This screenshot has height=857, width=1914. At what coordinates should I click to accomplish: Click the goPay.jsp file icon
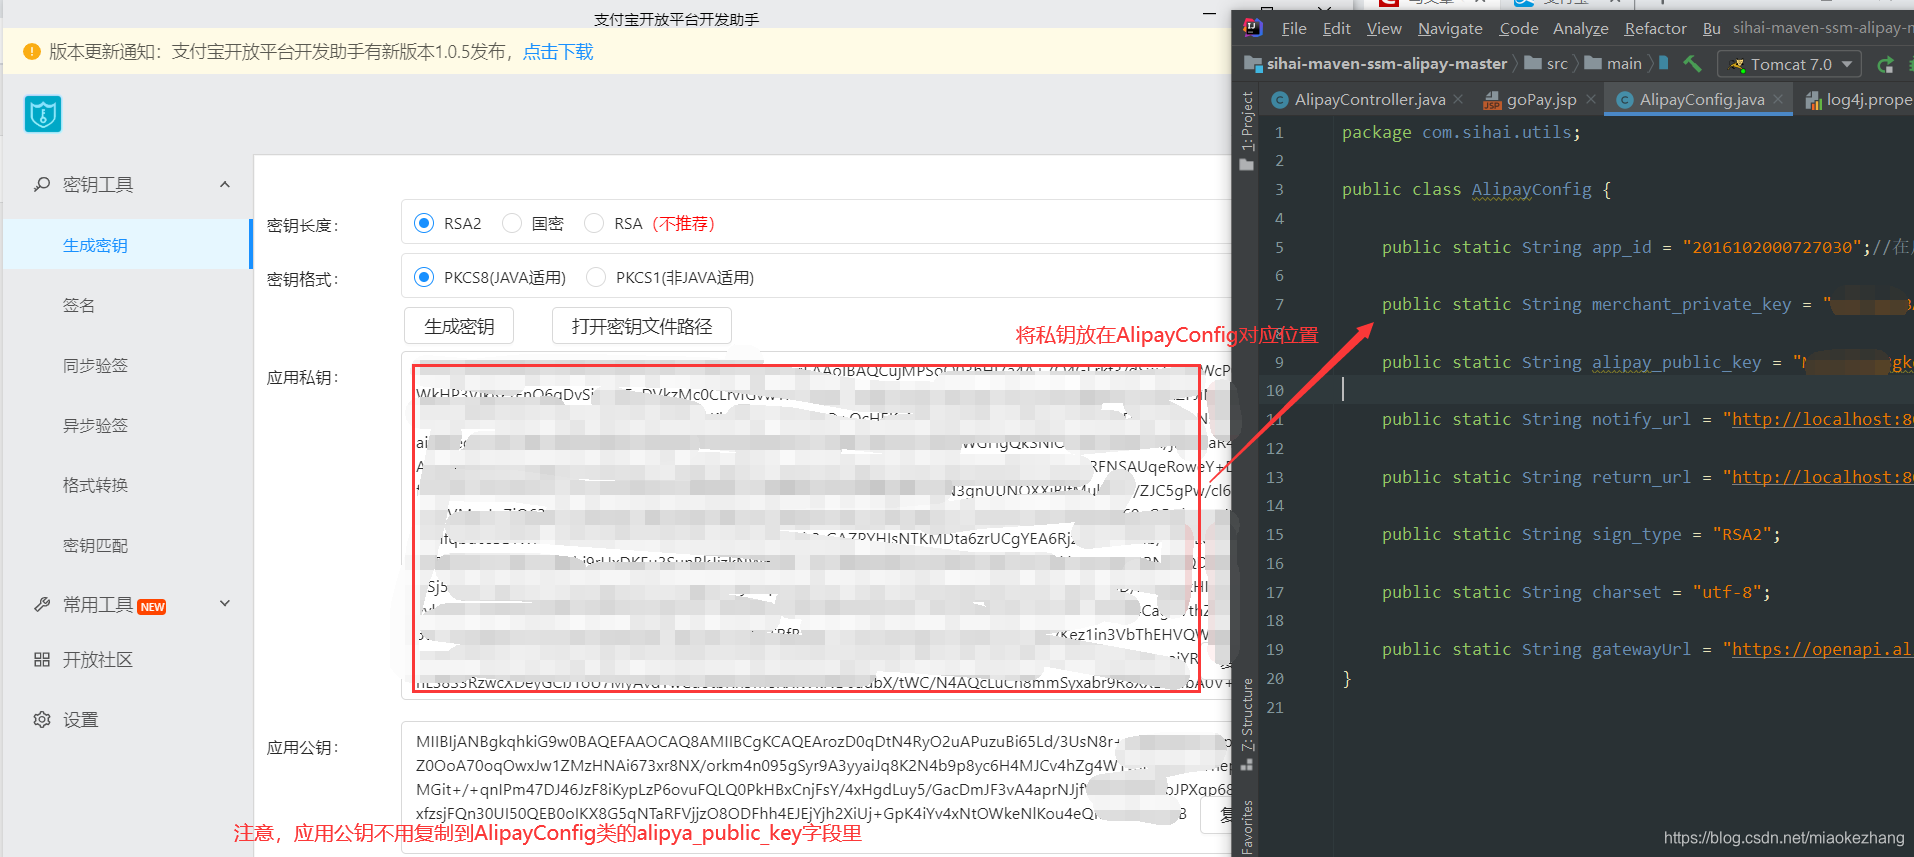click(x=1492, y=100)
